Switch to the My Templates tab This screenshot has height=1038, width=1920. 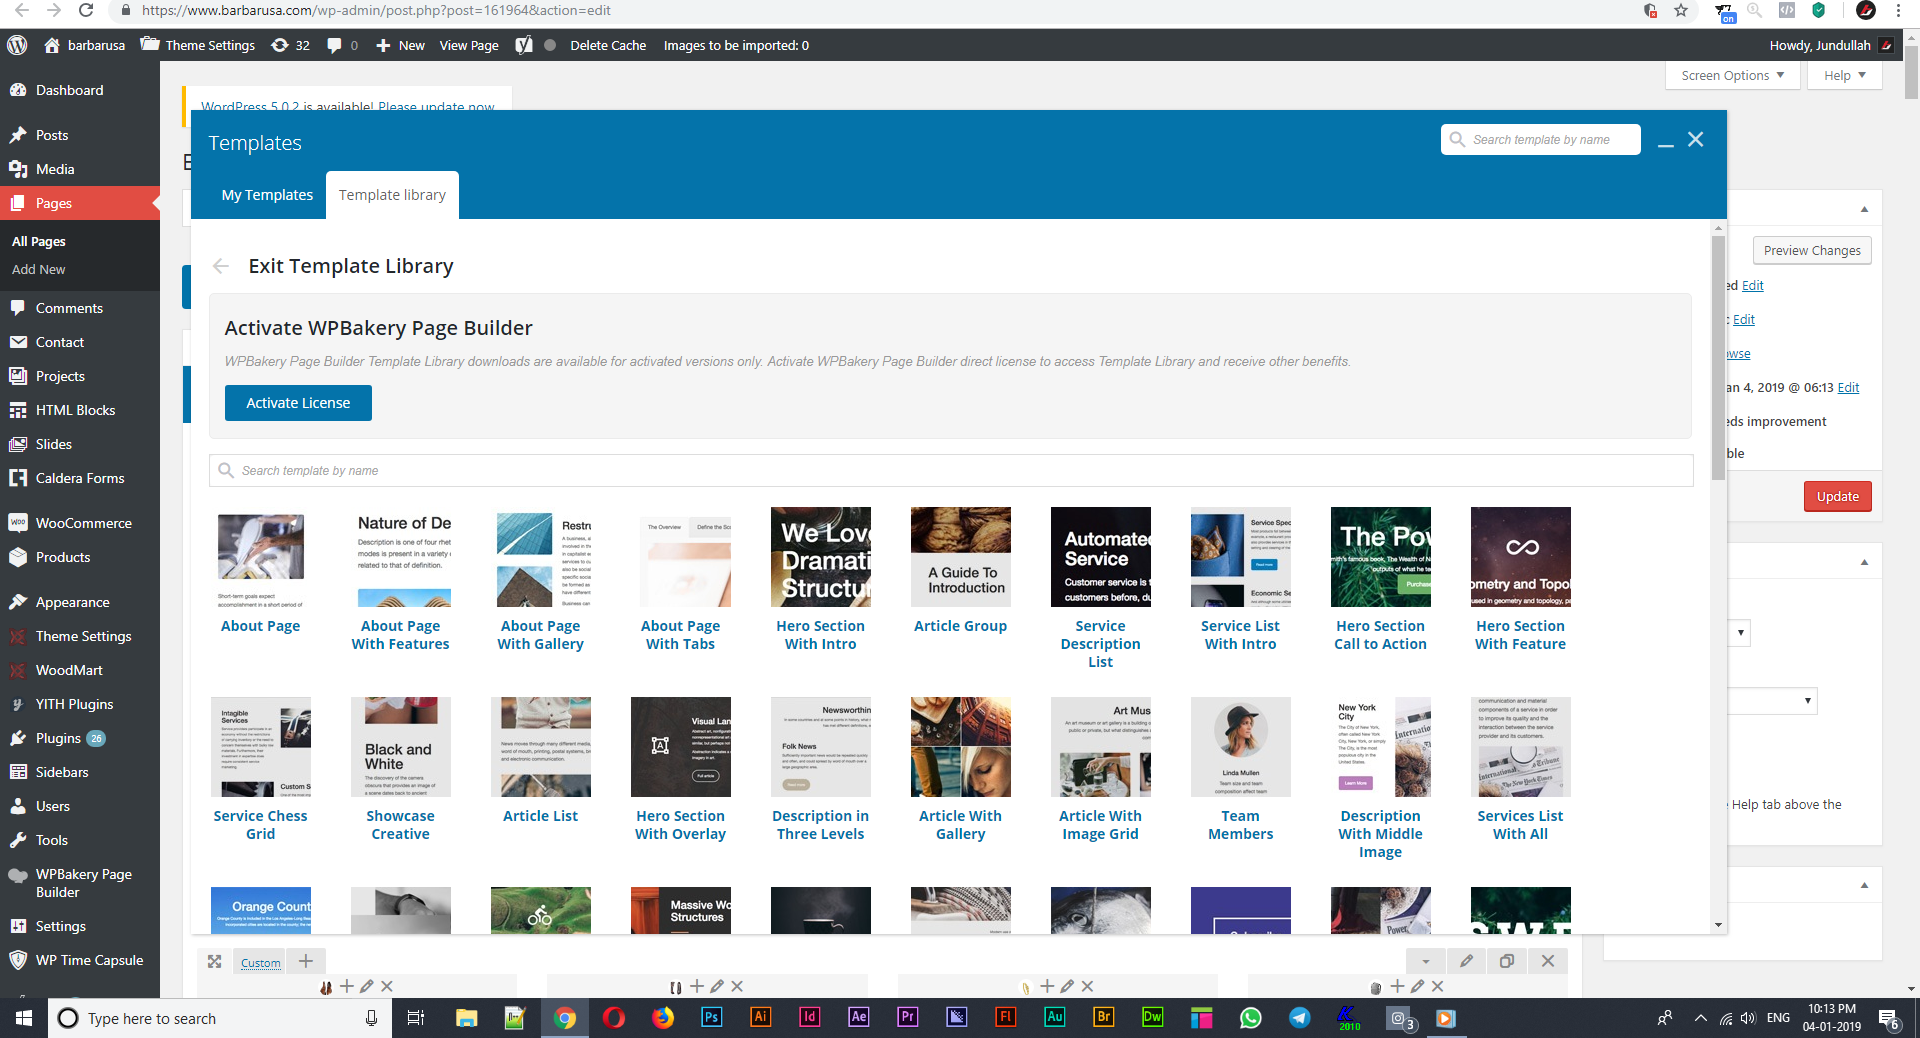tap(267, 195)
